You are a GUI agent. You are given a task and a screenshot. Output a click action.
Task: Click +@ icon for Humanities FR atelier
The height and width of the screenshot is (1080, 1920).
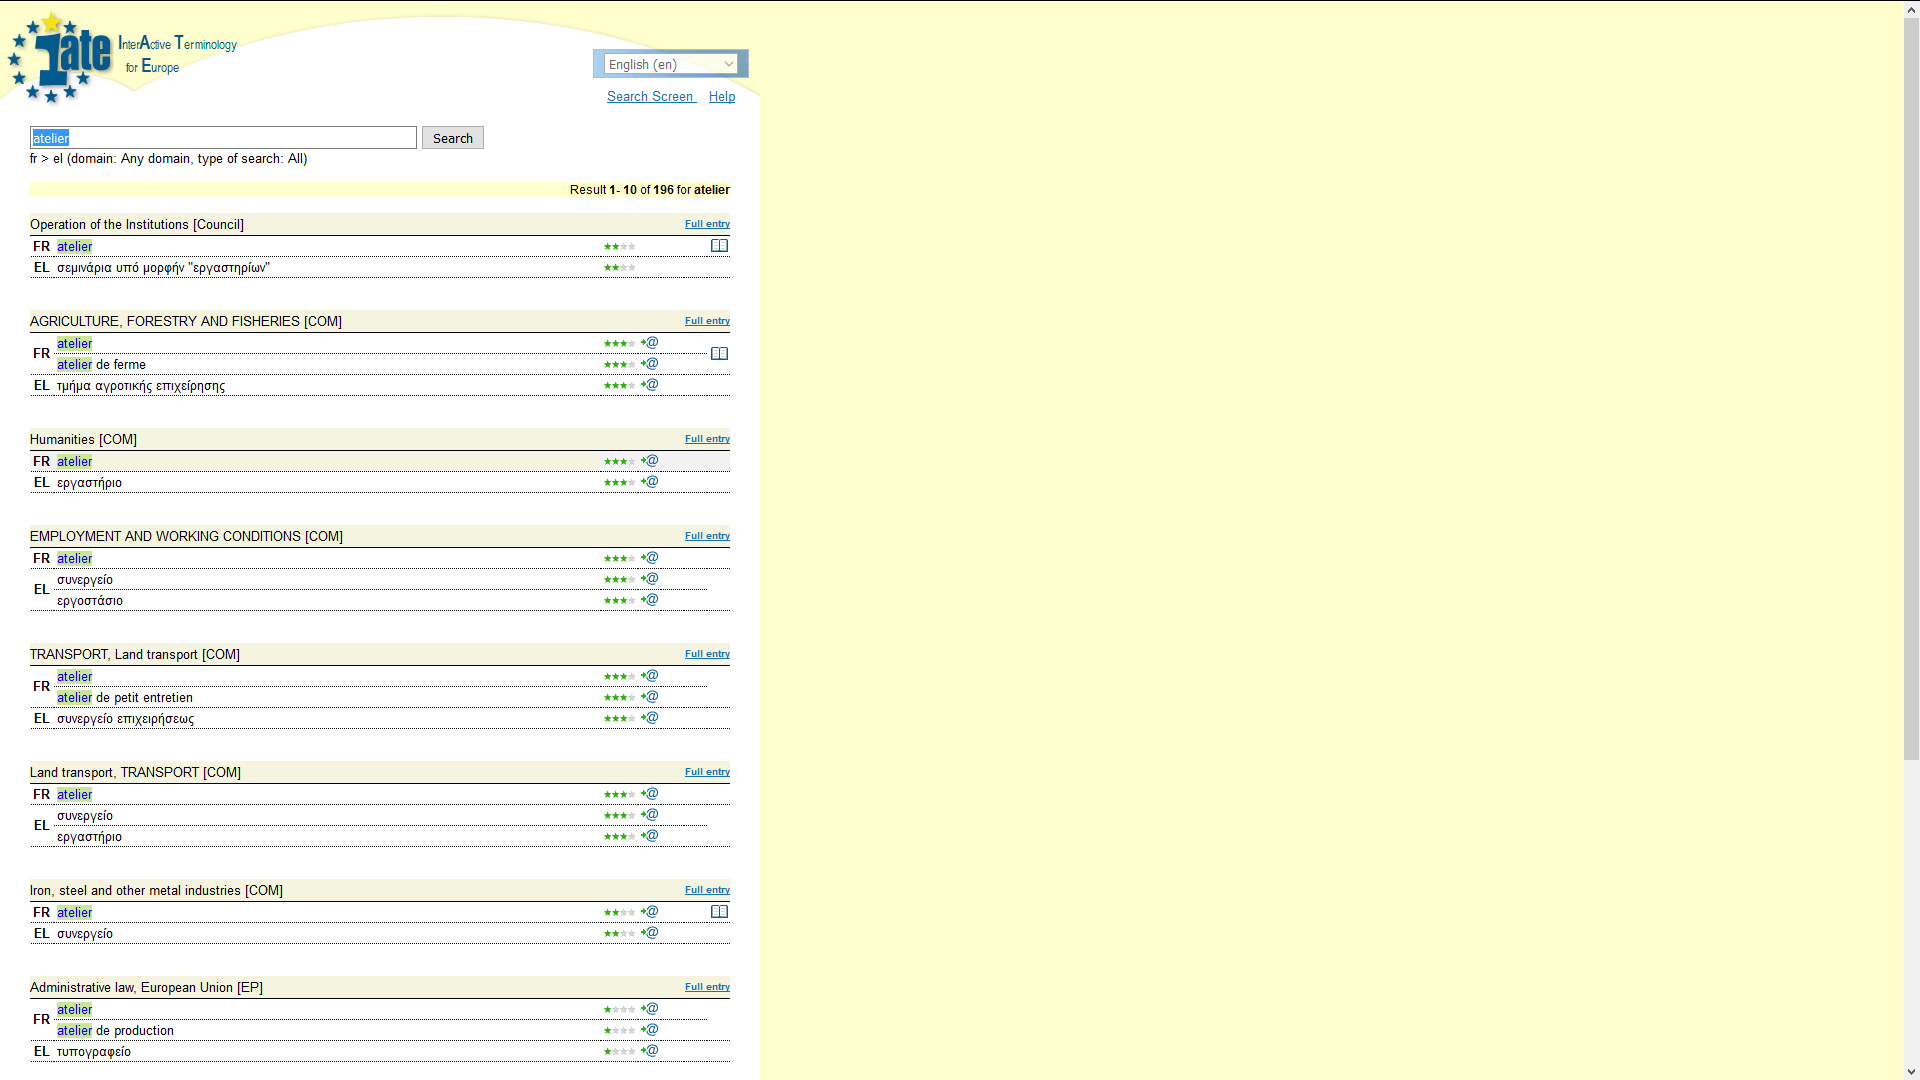pyautogui.click(x=650, y=461)
